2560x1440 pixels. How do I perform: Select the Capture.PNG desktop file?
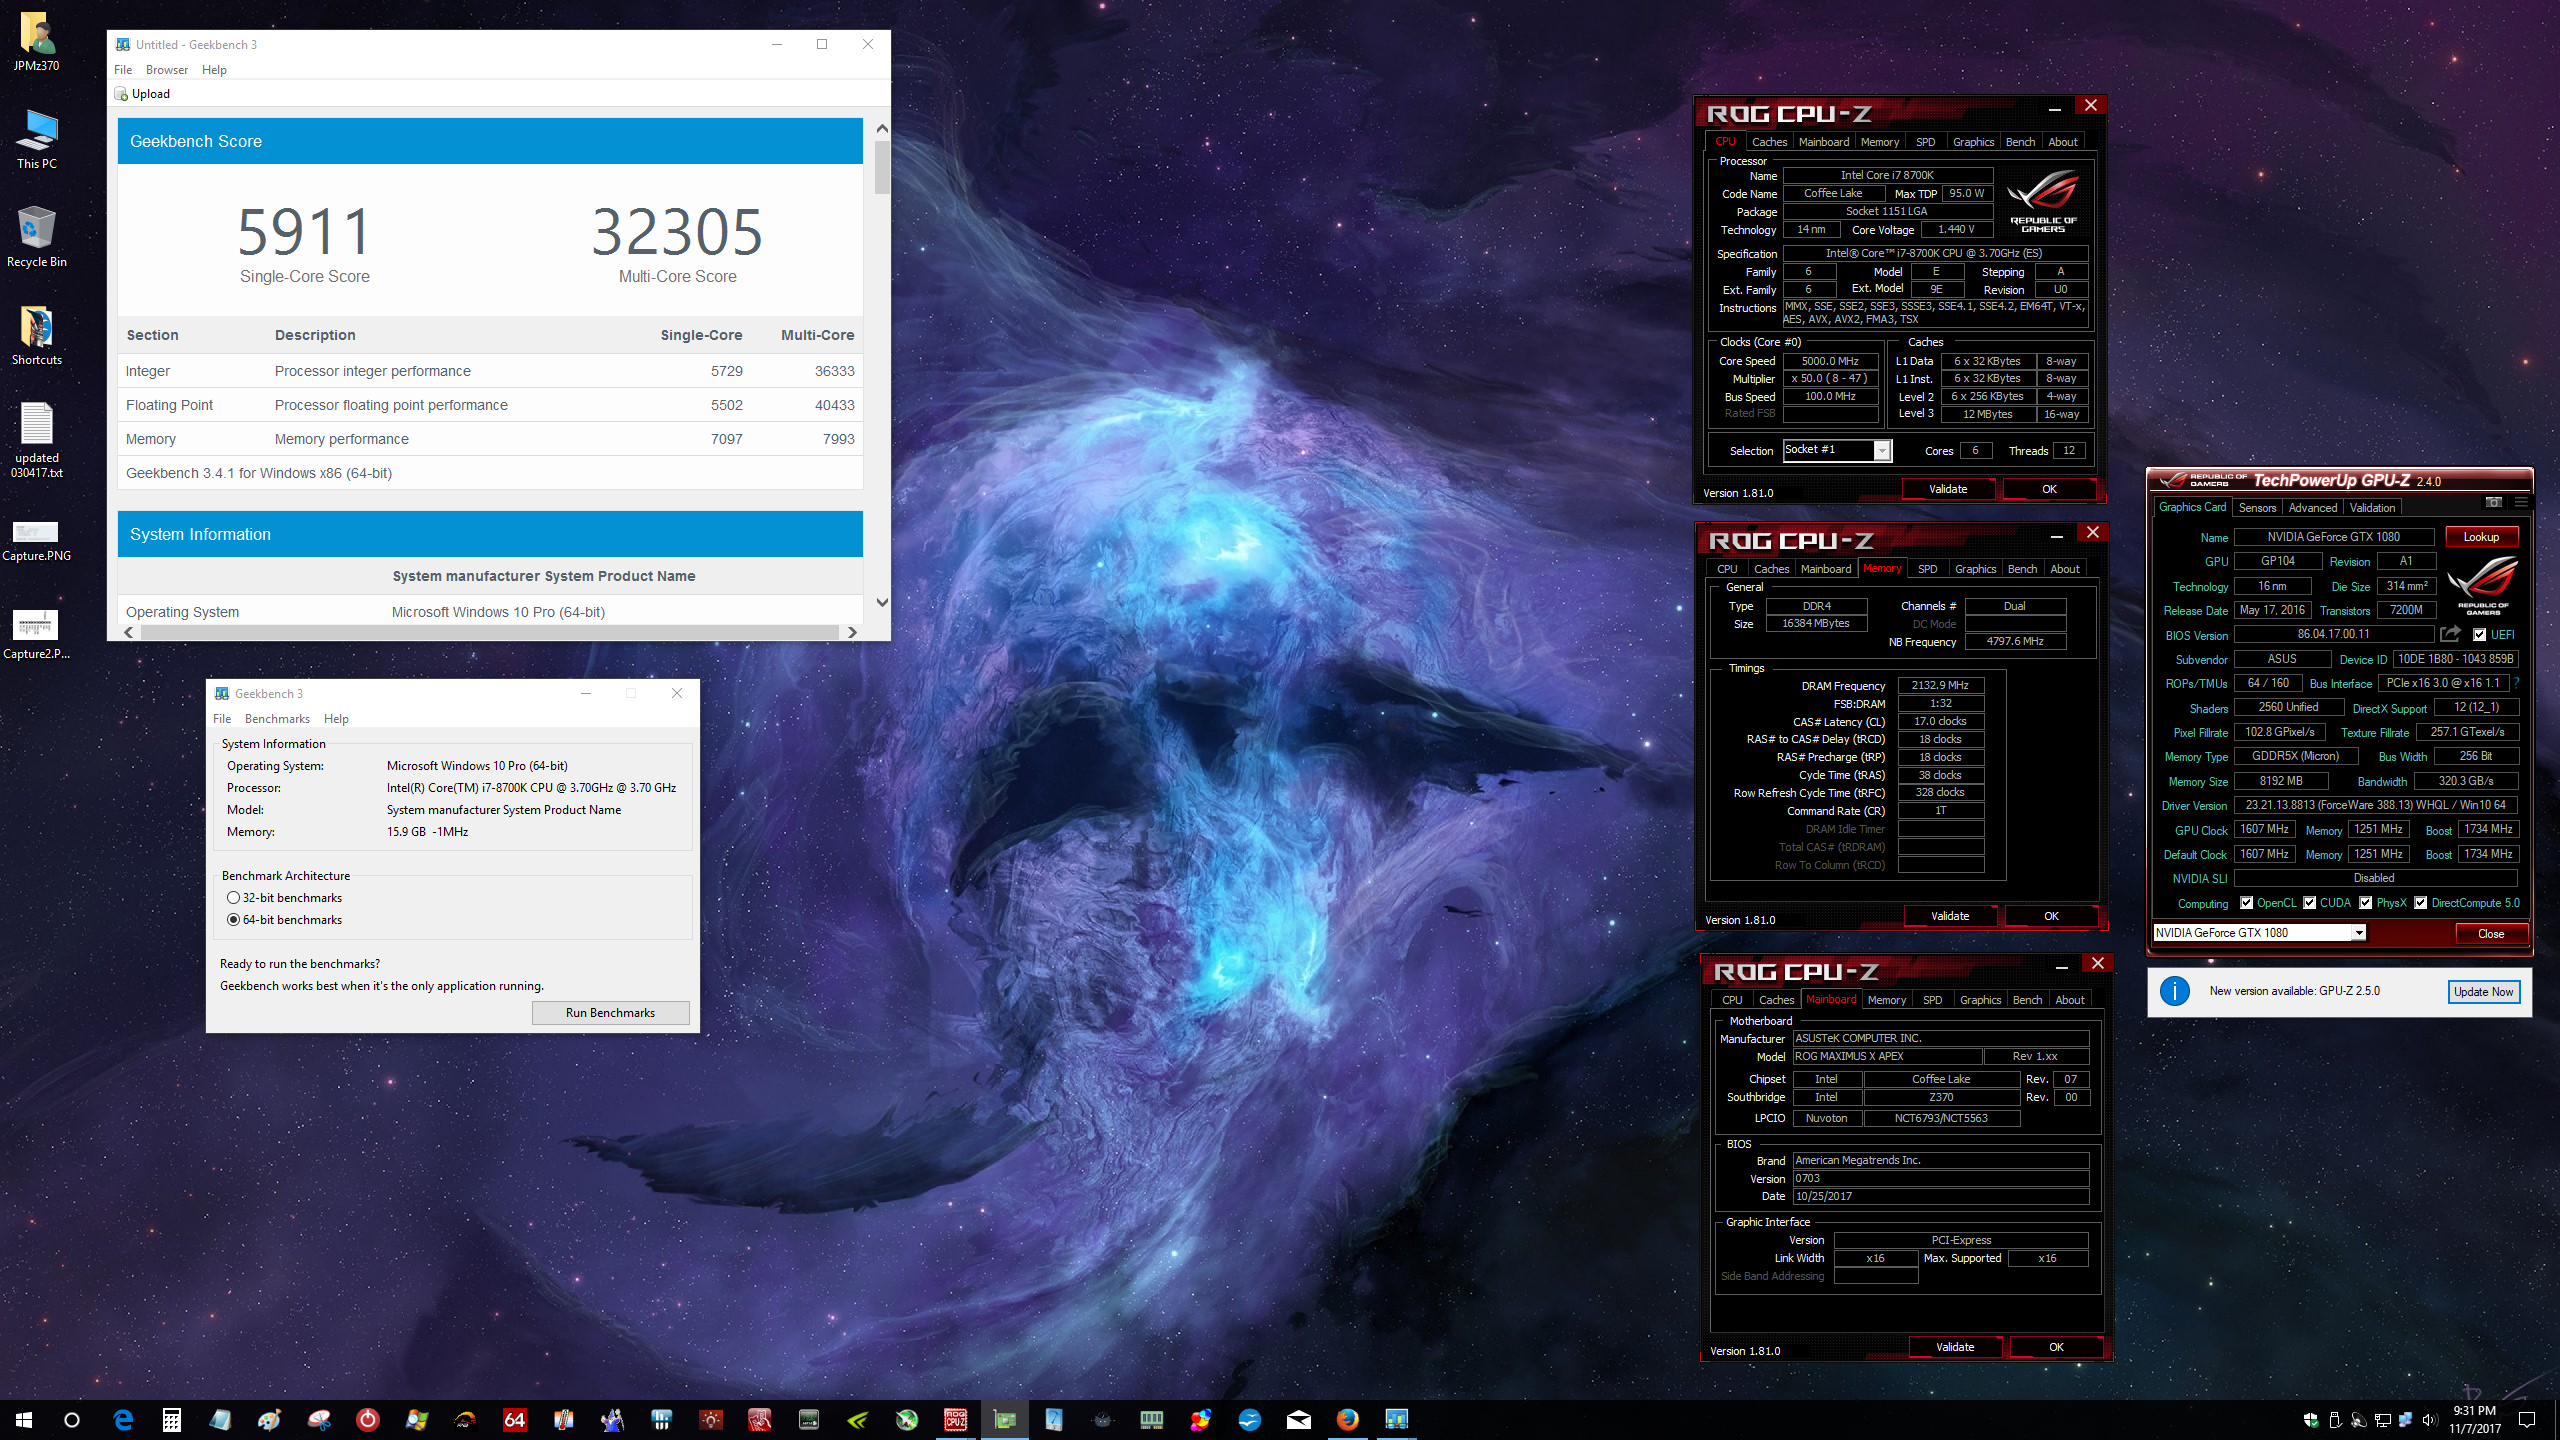tap(37, 540)
